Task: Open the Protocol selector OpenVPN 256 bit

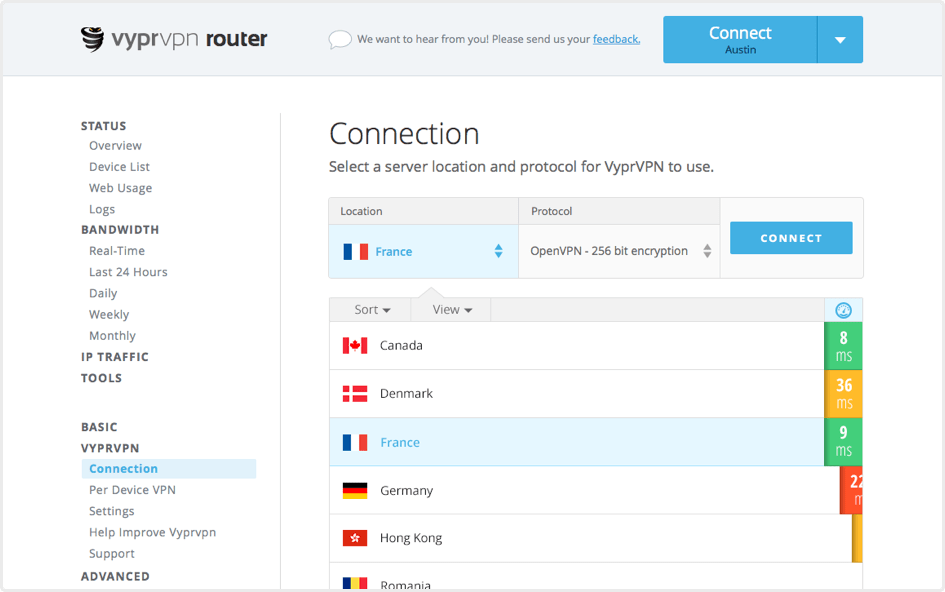Action: [620, 251]
